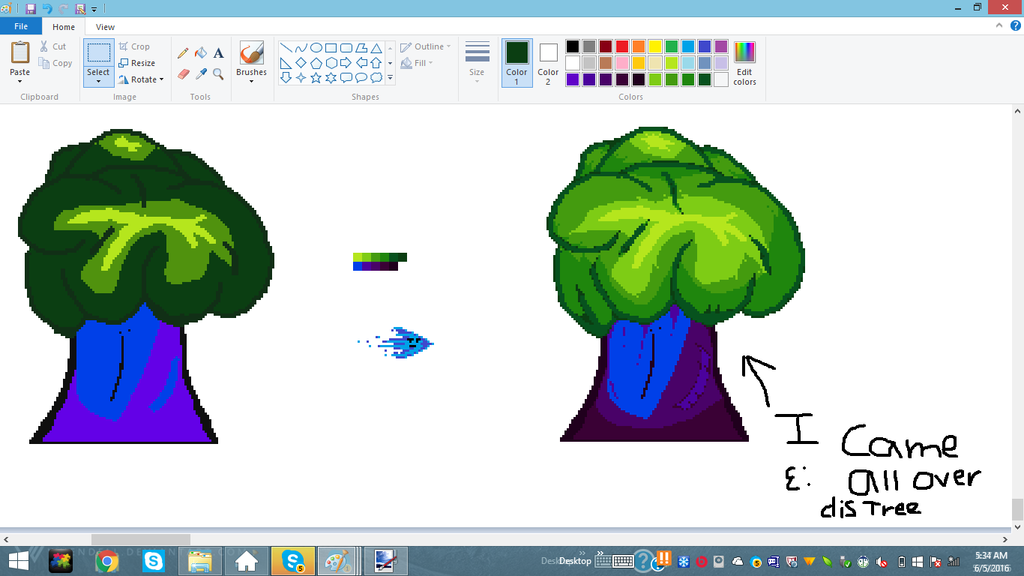Viewport: 1024px width, 576px height.
Task: Toggle the rectangular Select tool
Action: [x=98, y=58]
